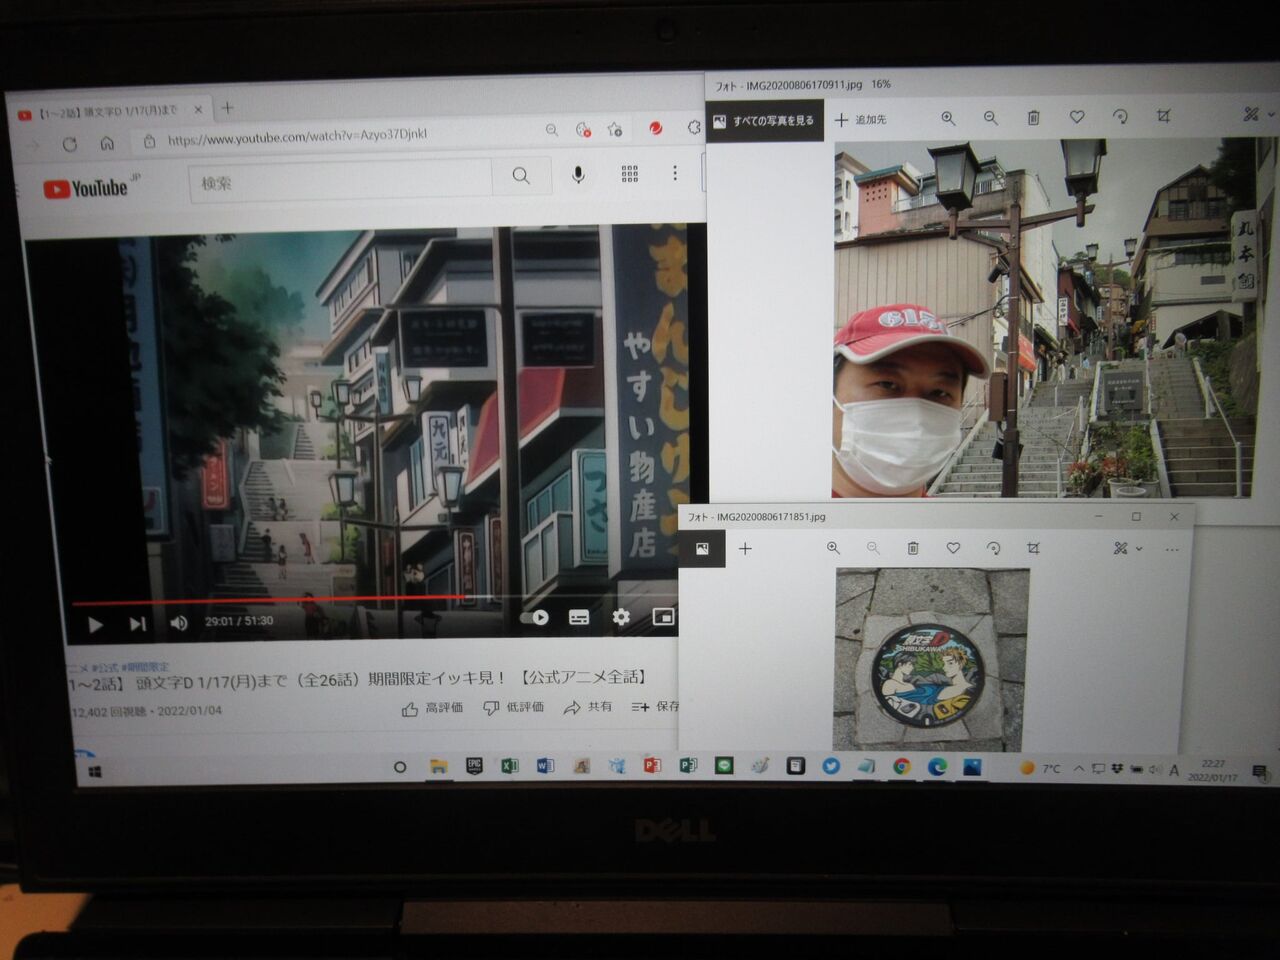Switch YouTube player to miniplayer mode
Image resolution: width=1280 pixels, height=960 pixels.
pyautogui.click(x=663, y=616)
